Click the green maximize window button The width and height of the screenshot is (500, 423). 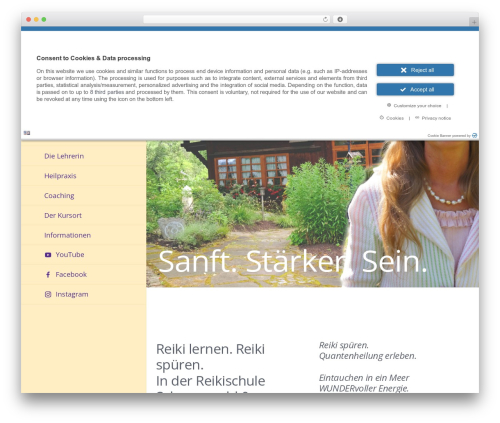(x=44, y=19)
